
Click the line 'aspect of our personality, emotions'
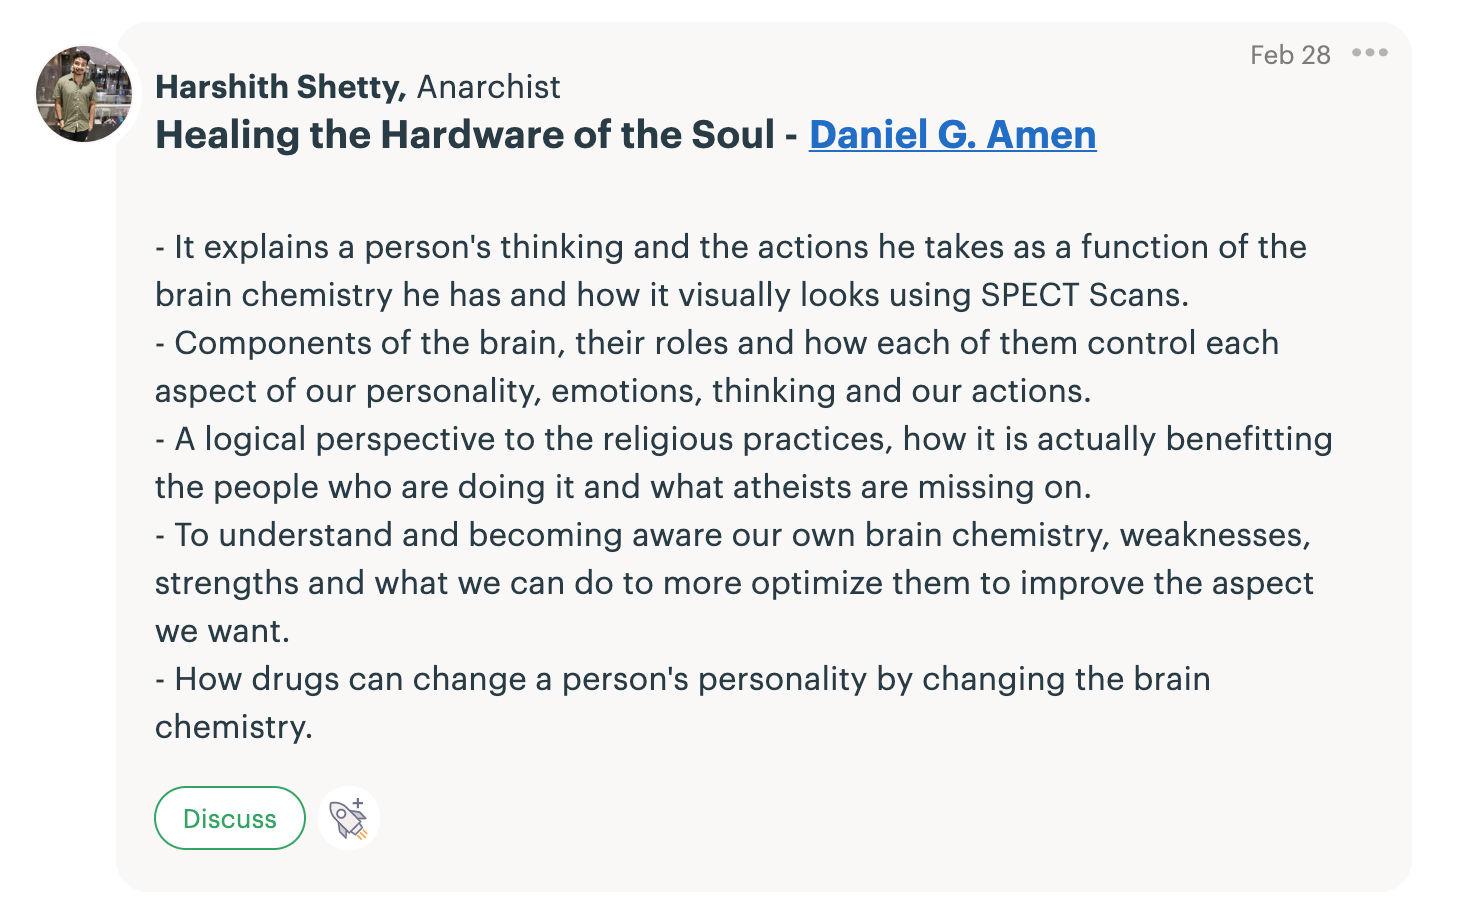click(623, 391)
